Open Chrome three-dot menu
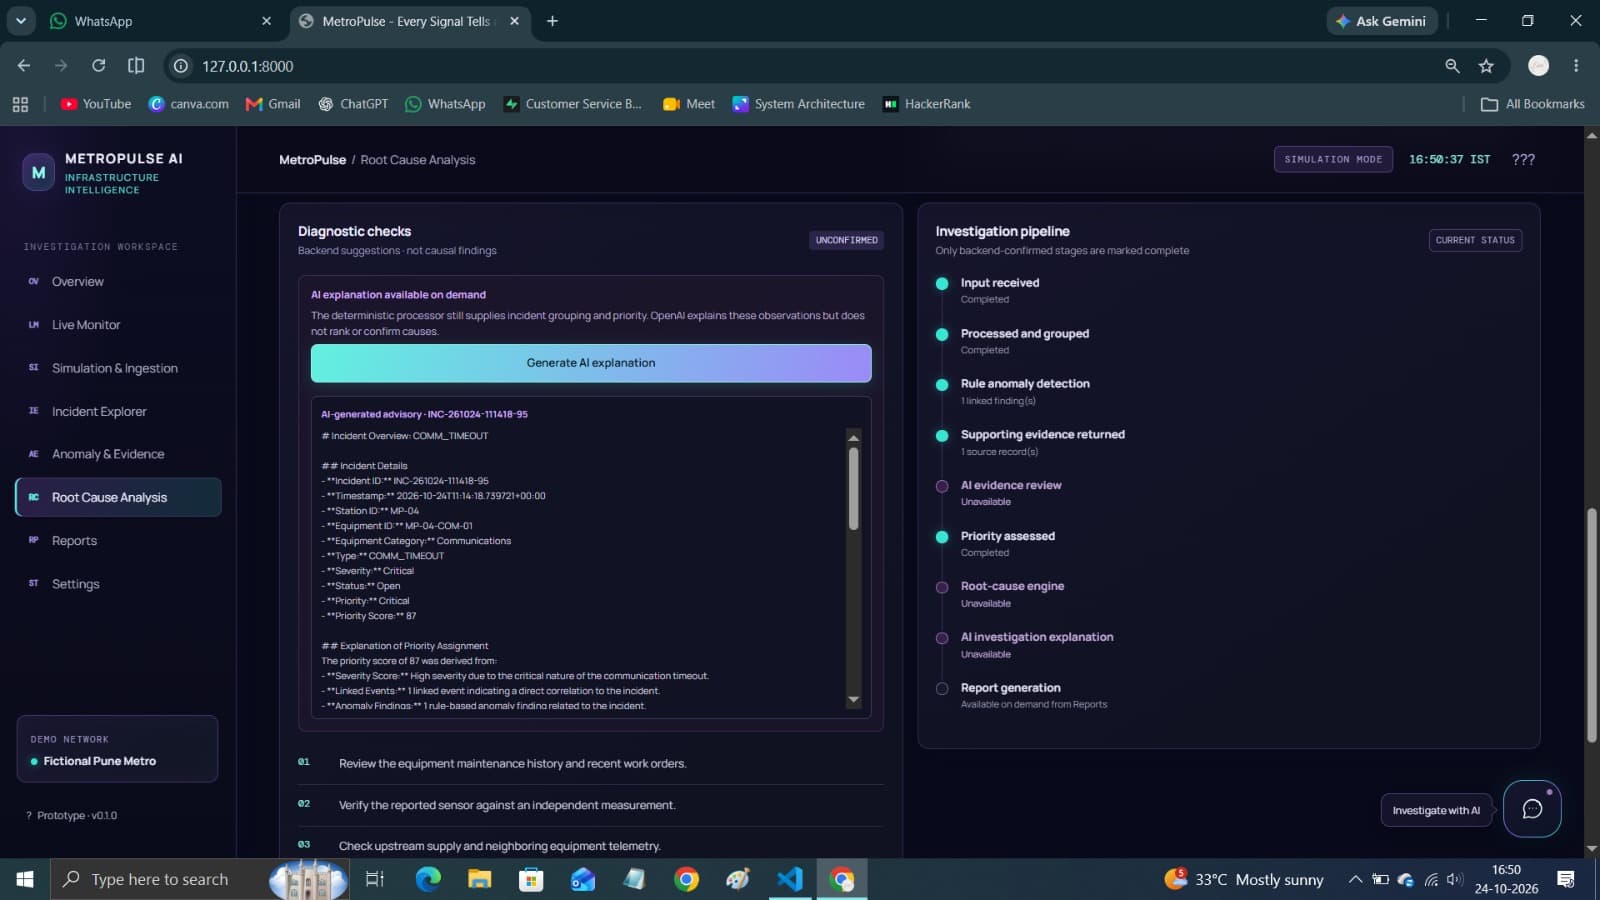This screenshot has height=900, width=1600. coord(1576,66)
